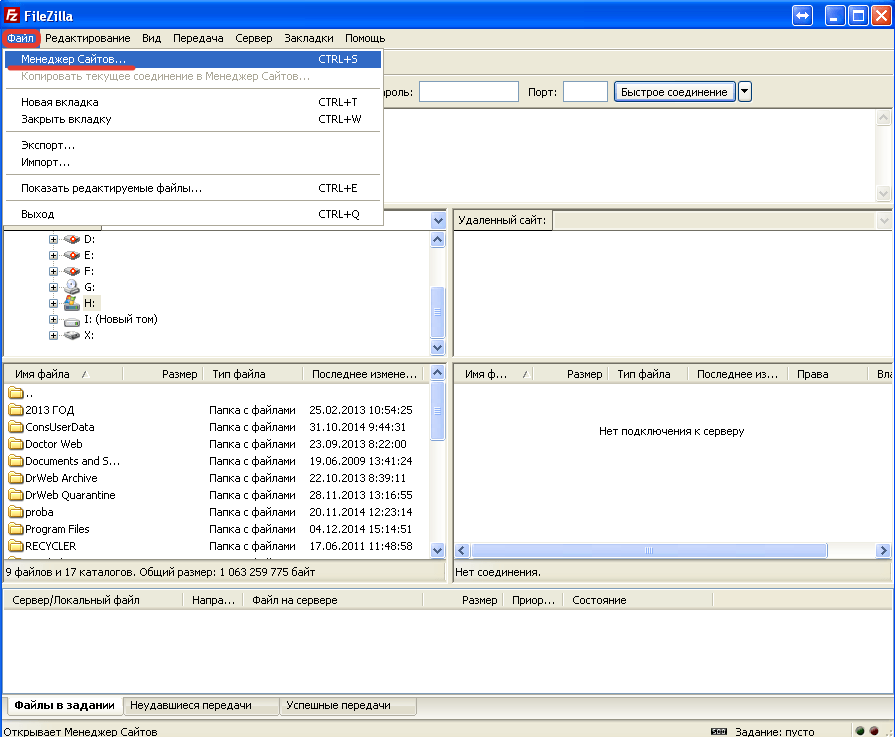The width and height of the screenshot is (895, 737).
Task: Select the RECYCLER folder icon
Action: pos(16,546)
